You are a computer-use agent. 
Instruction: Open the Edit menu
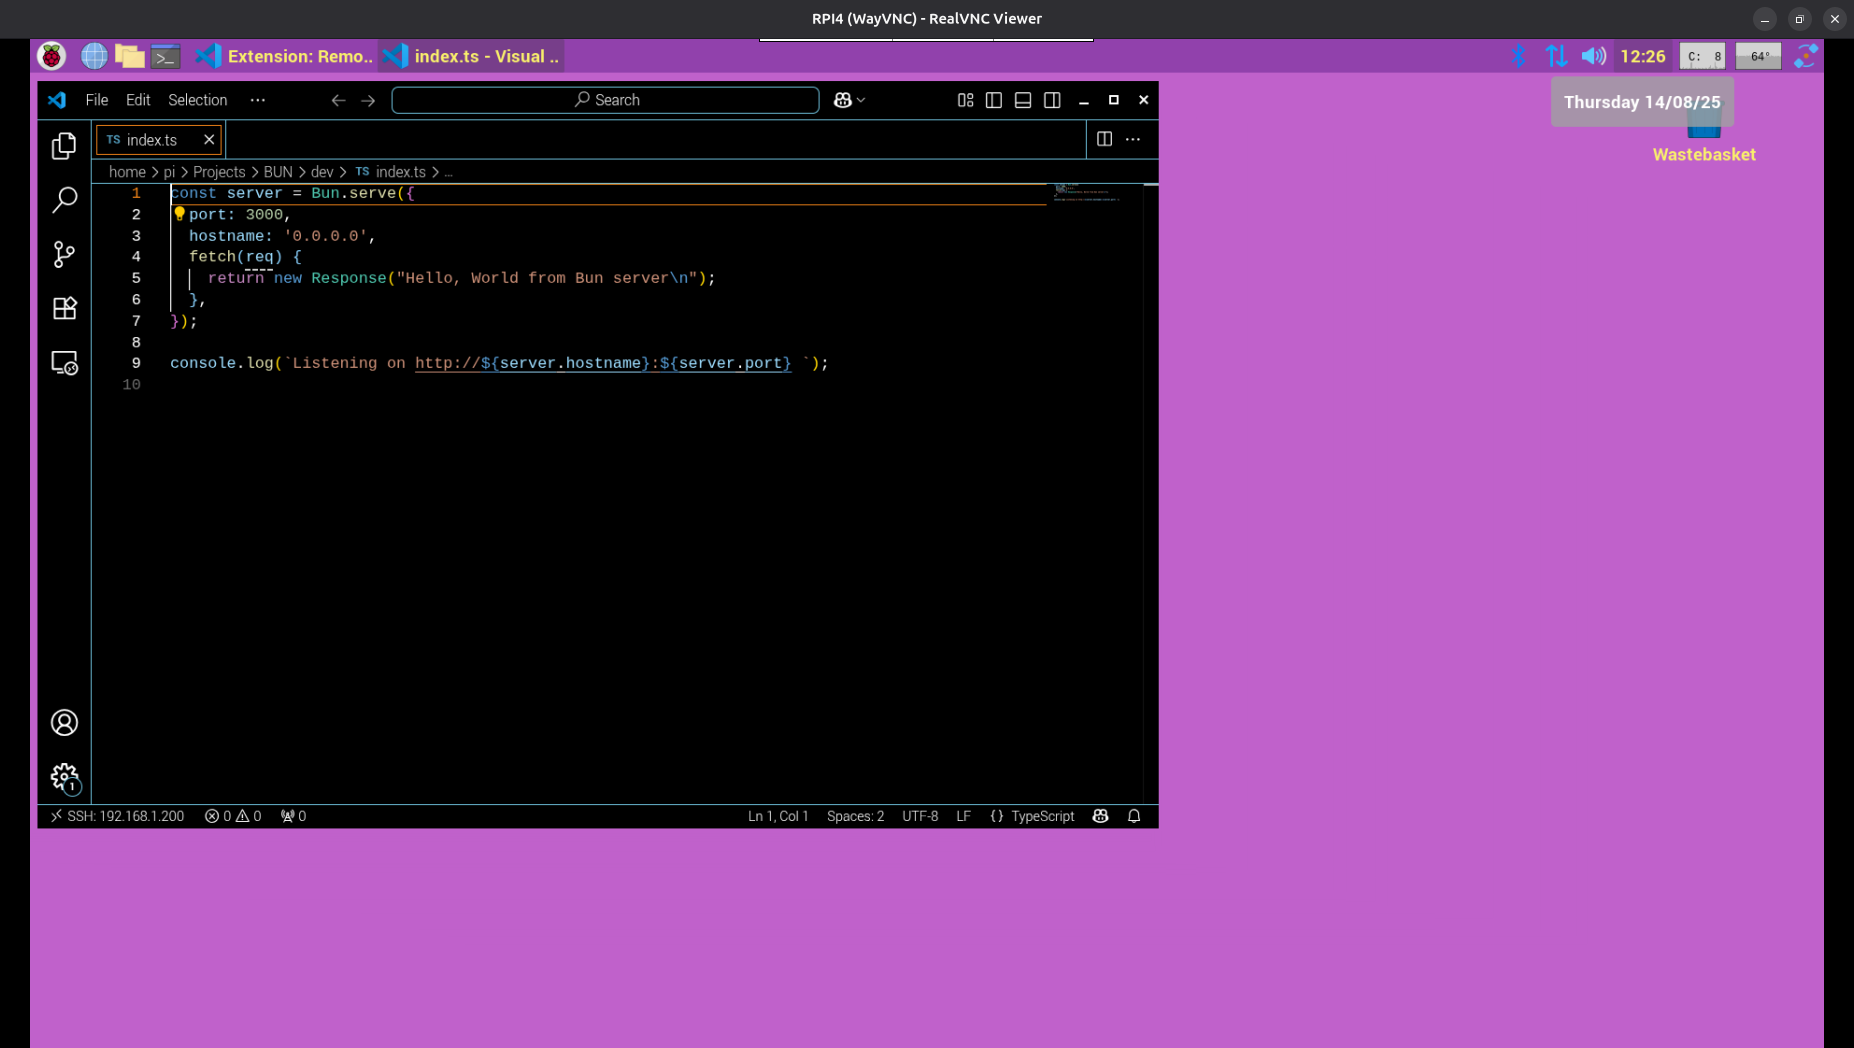click(x=138, y=100)
